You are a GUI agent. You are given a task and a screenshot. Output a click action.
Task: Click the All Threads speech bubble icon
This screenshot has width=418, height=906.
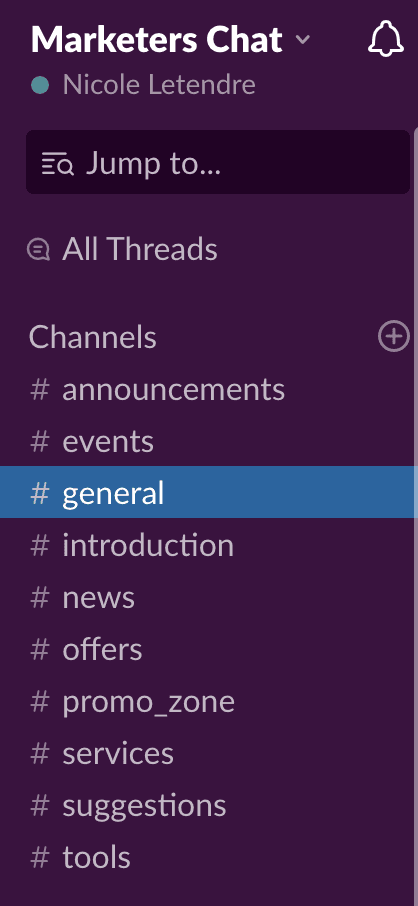coord(39,250)
